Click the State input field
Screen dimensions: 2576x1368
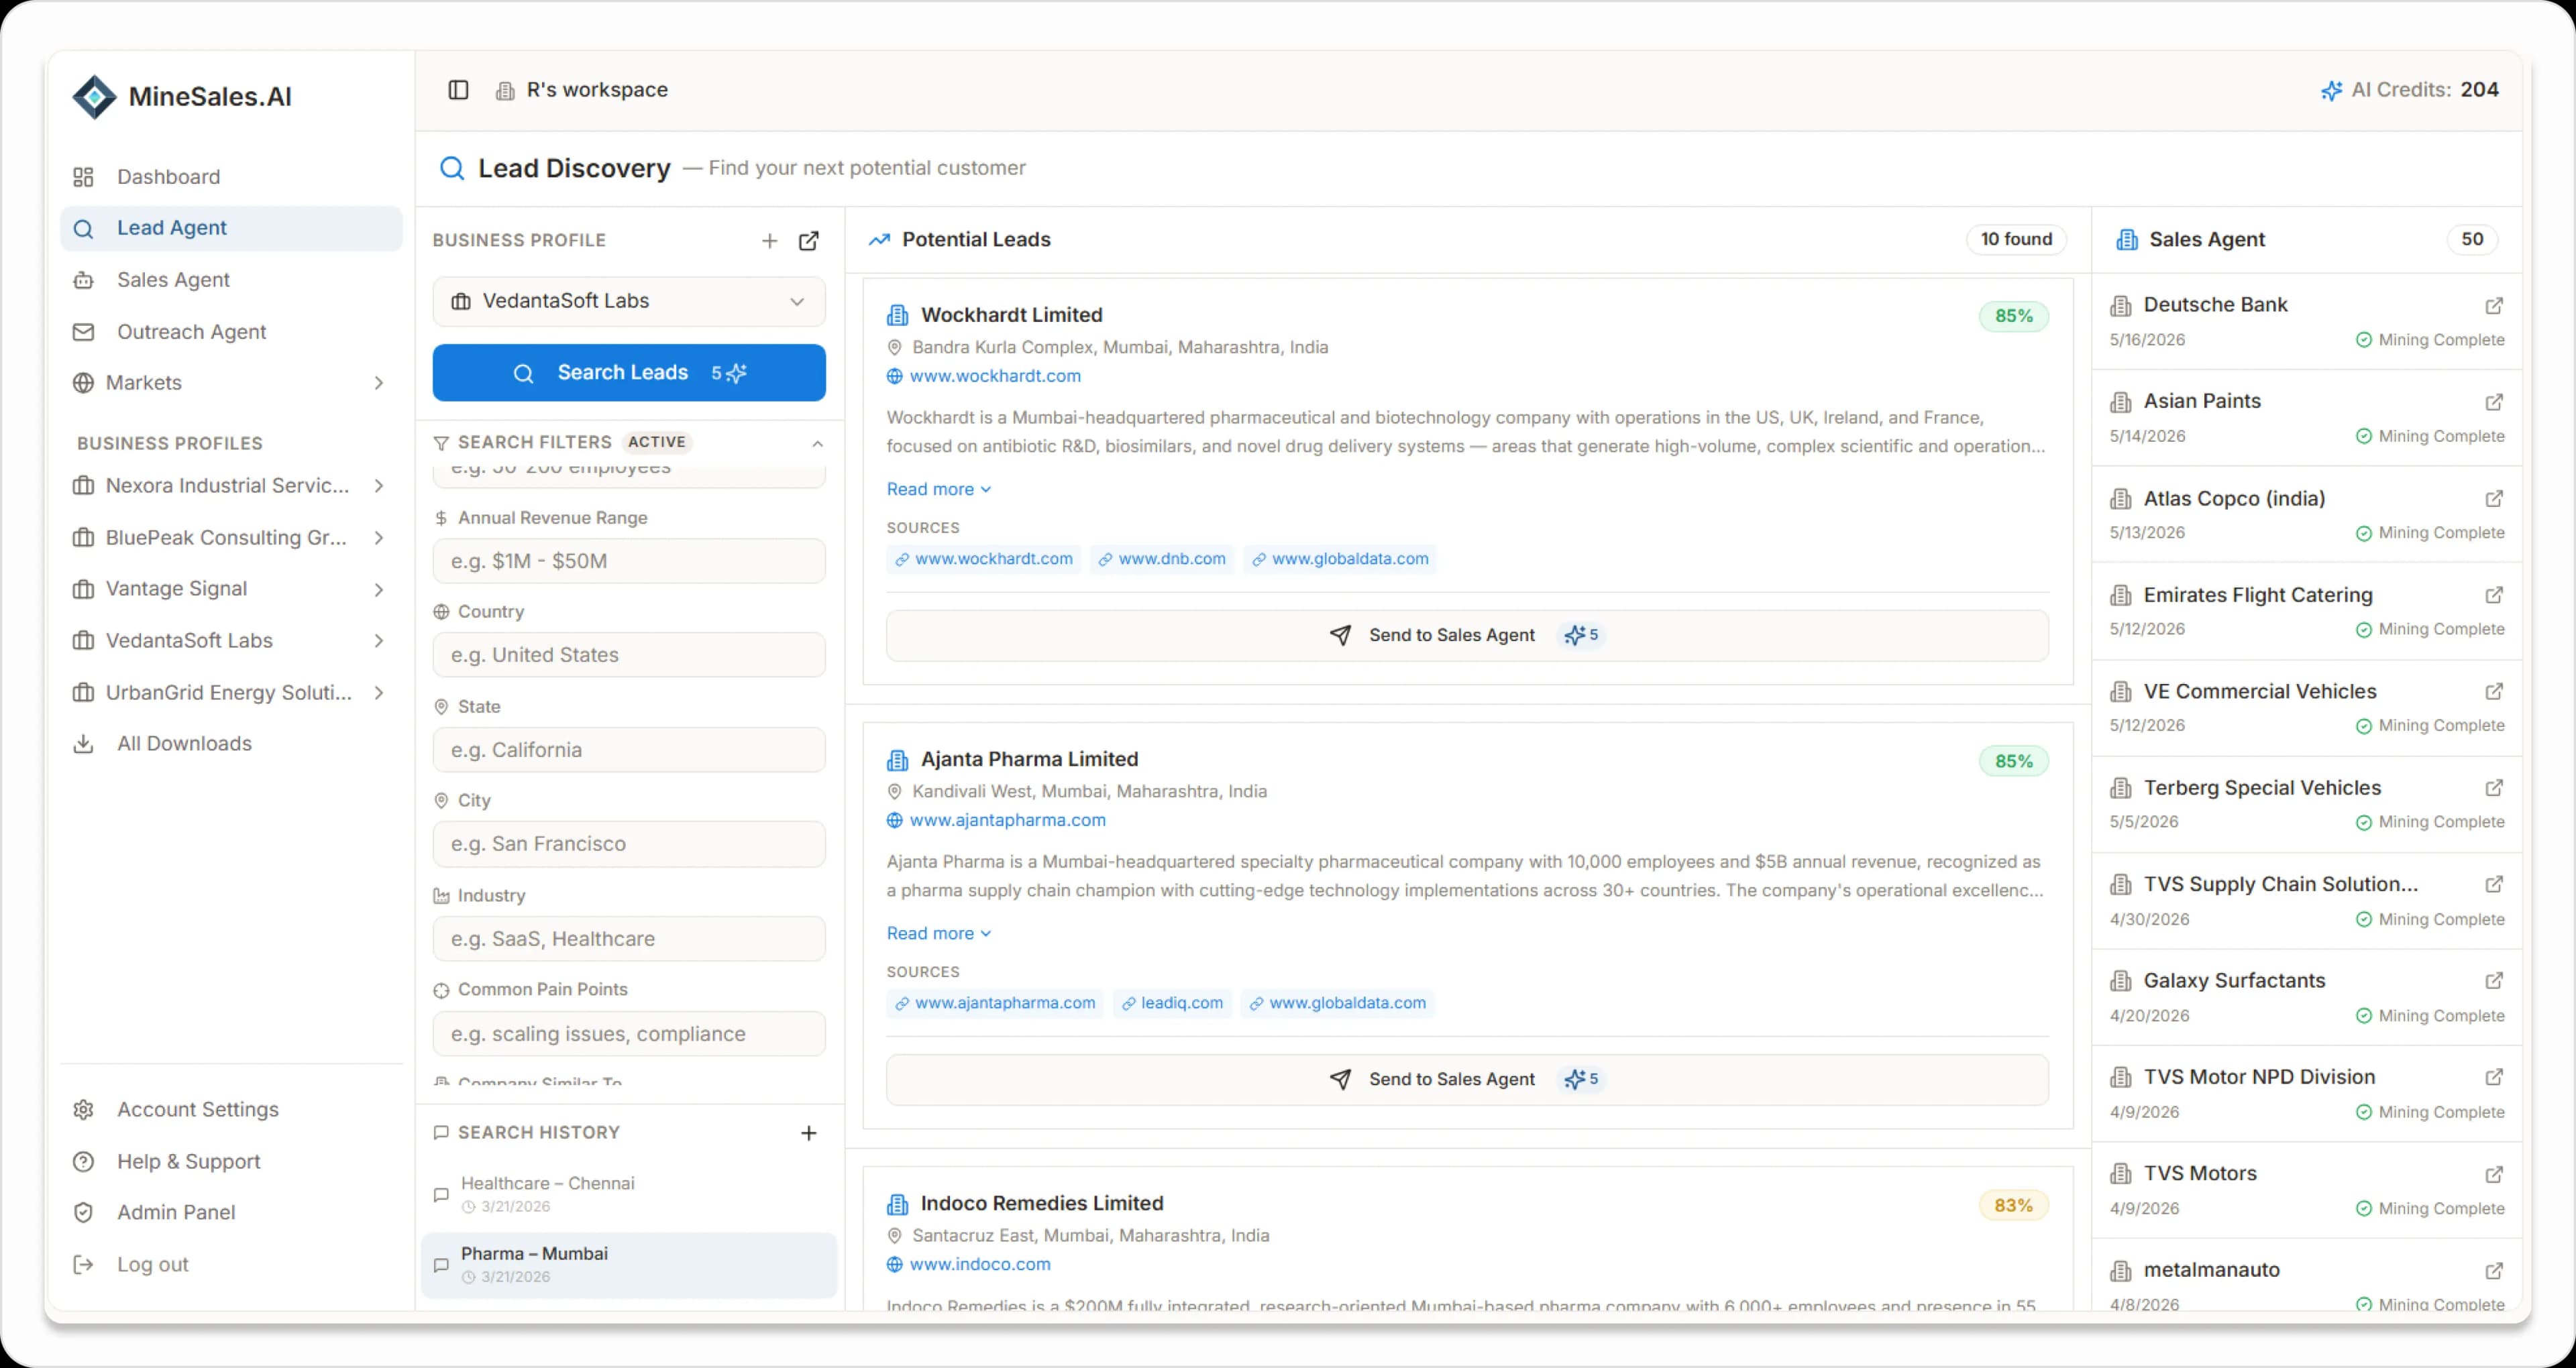(x=629, y=750)
